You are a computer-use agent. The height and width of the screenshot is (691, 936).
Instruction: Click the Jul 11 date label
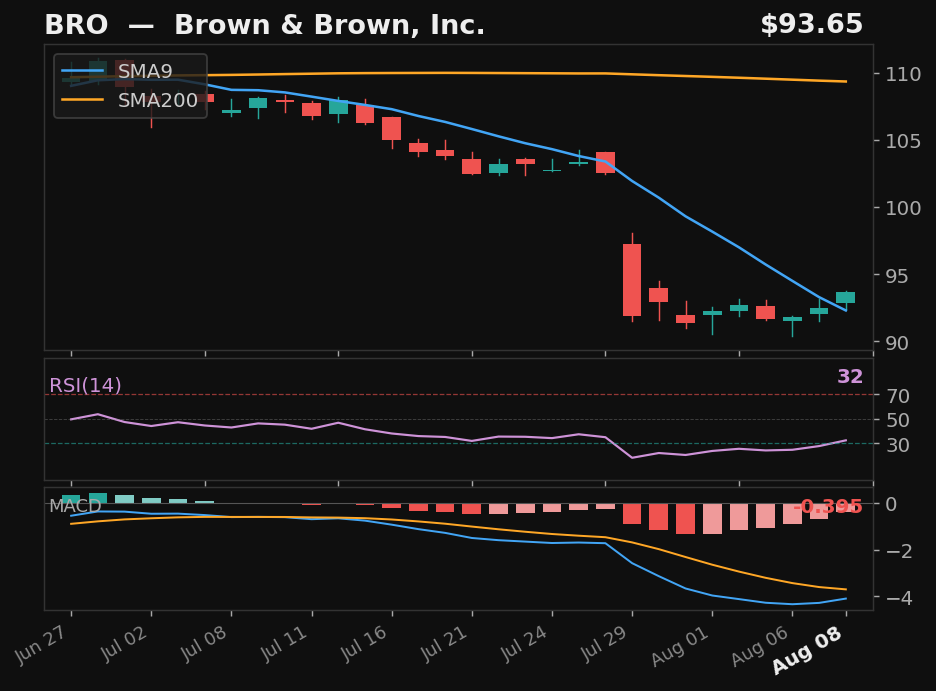tap(284, 643)
